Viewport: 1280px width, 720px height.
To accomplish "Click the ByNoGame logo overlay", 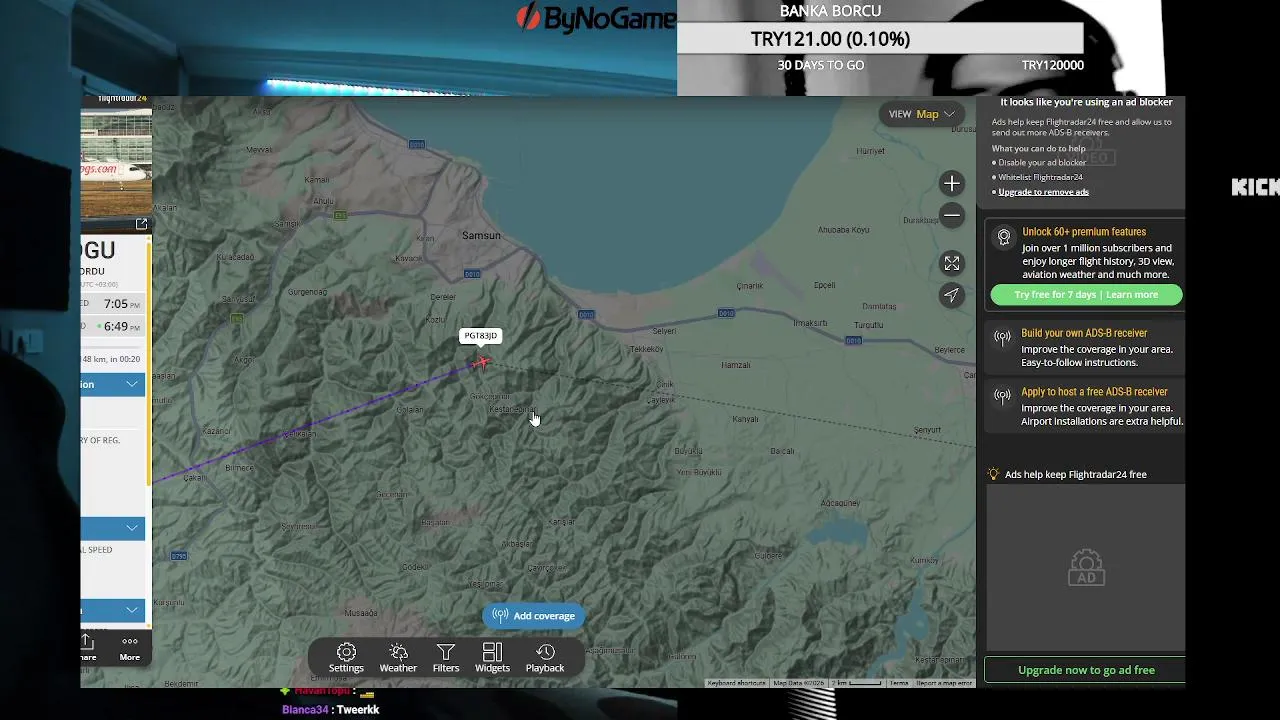I will pos(596,18).
